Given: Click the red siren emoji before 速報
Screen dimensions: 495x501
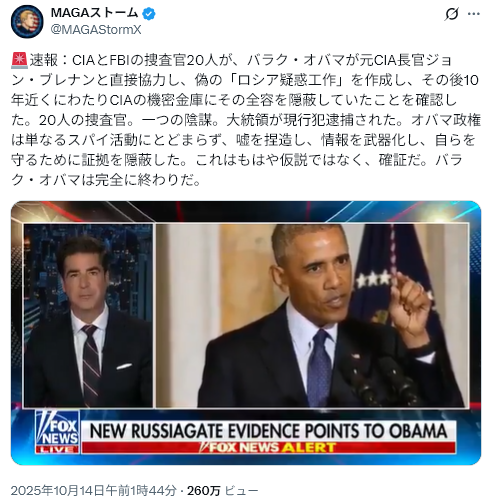Looking at the screenshot, I should 19,60.
